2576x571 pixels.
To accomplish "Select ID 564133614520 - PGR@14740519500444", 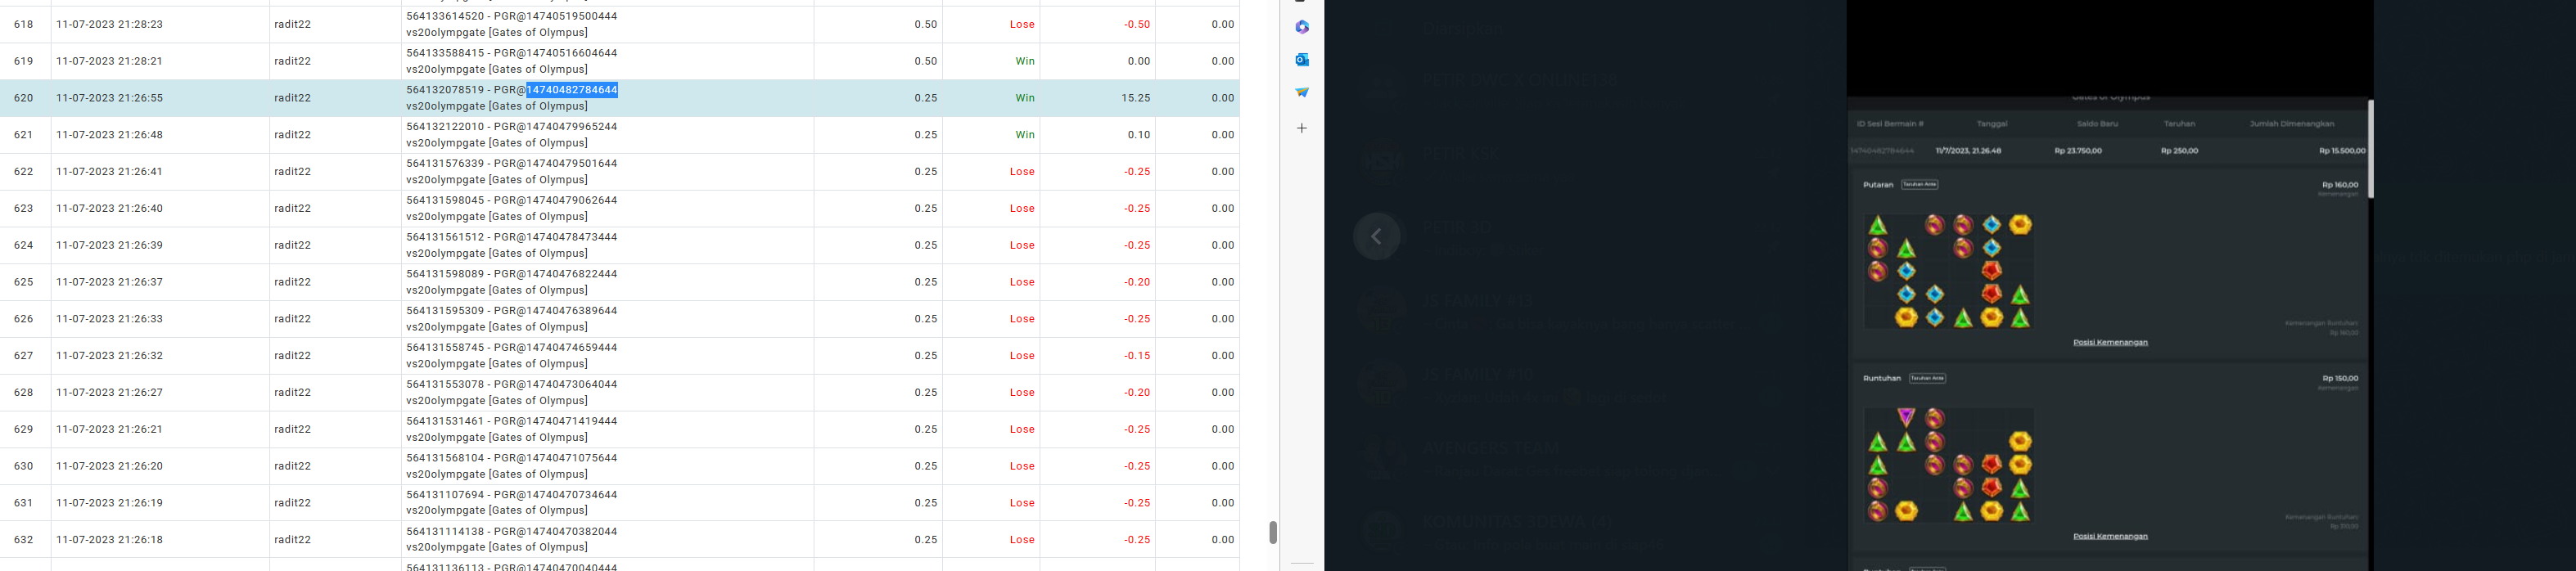I will point(512,16).
